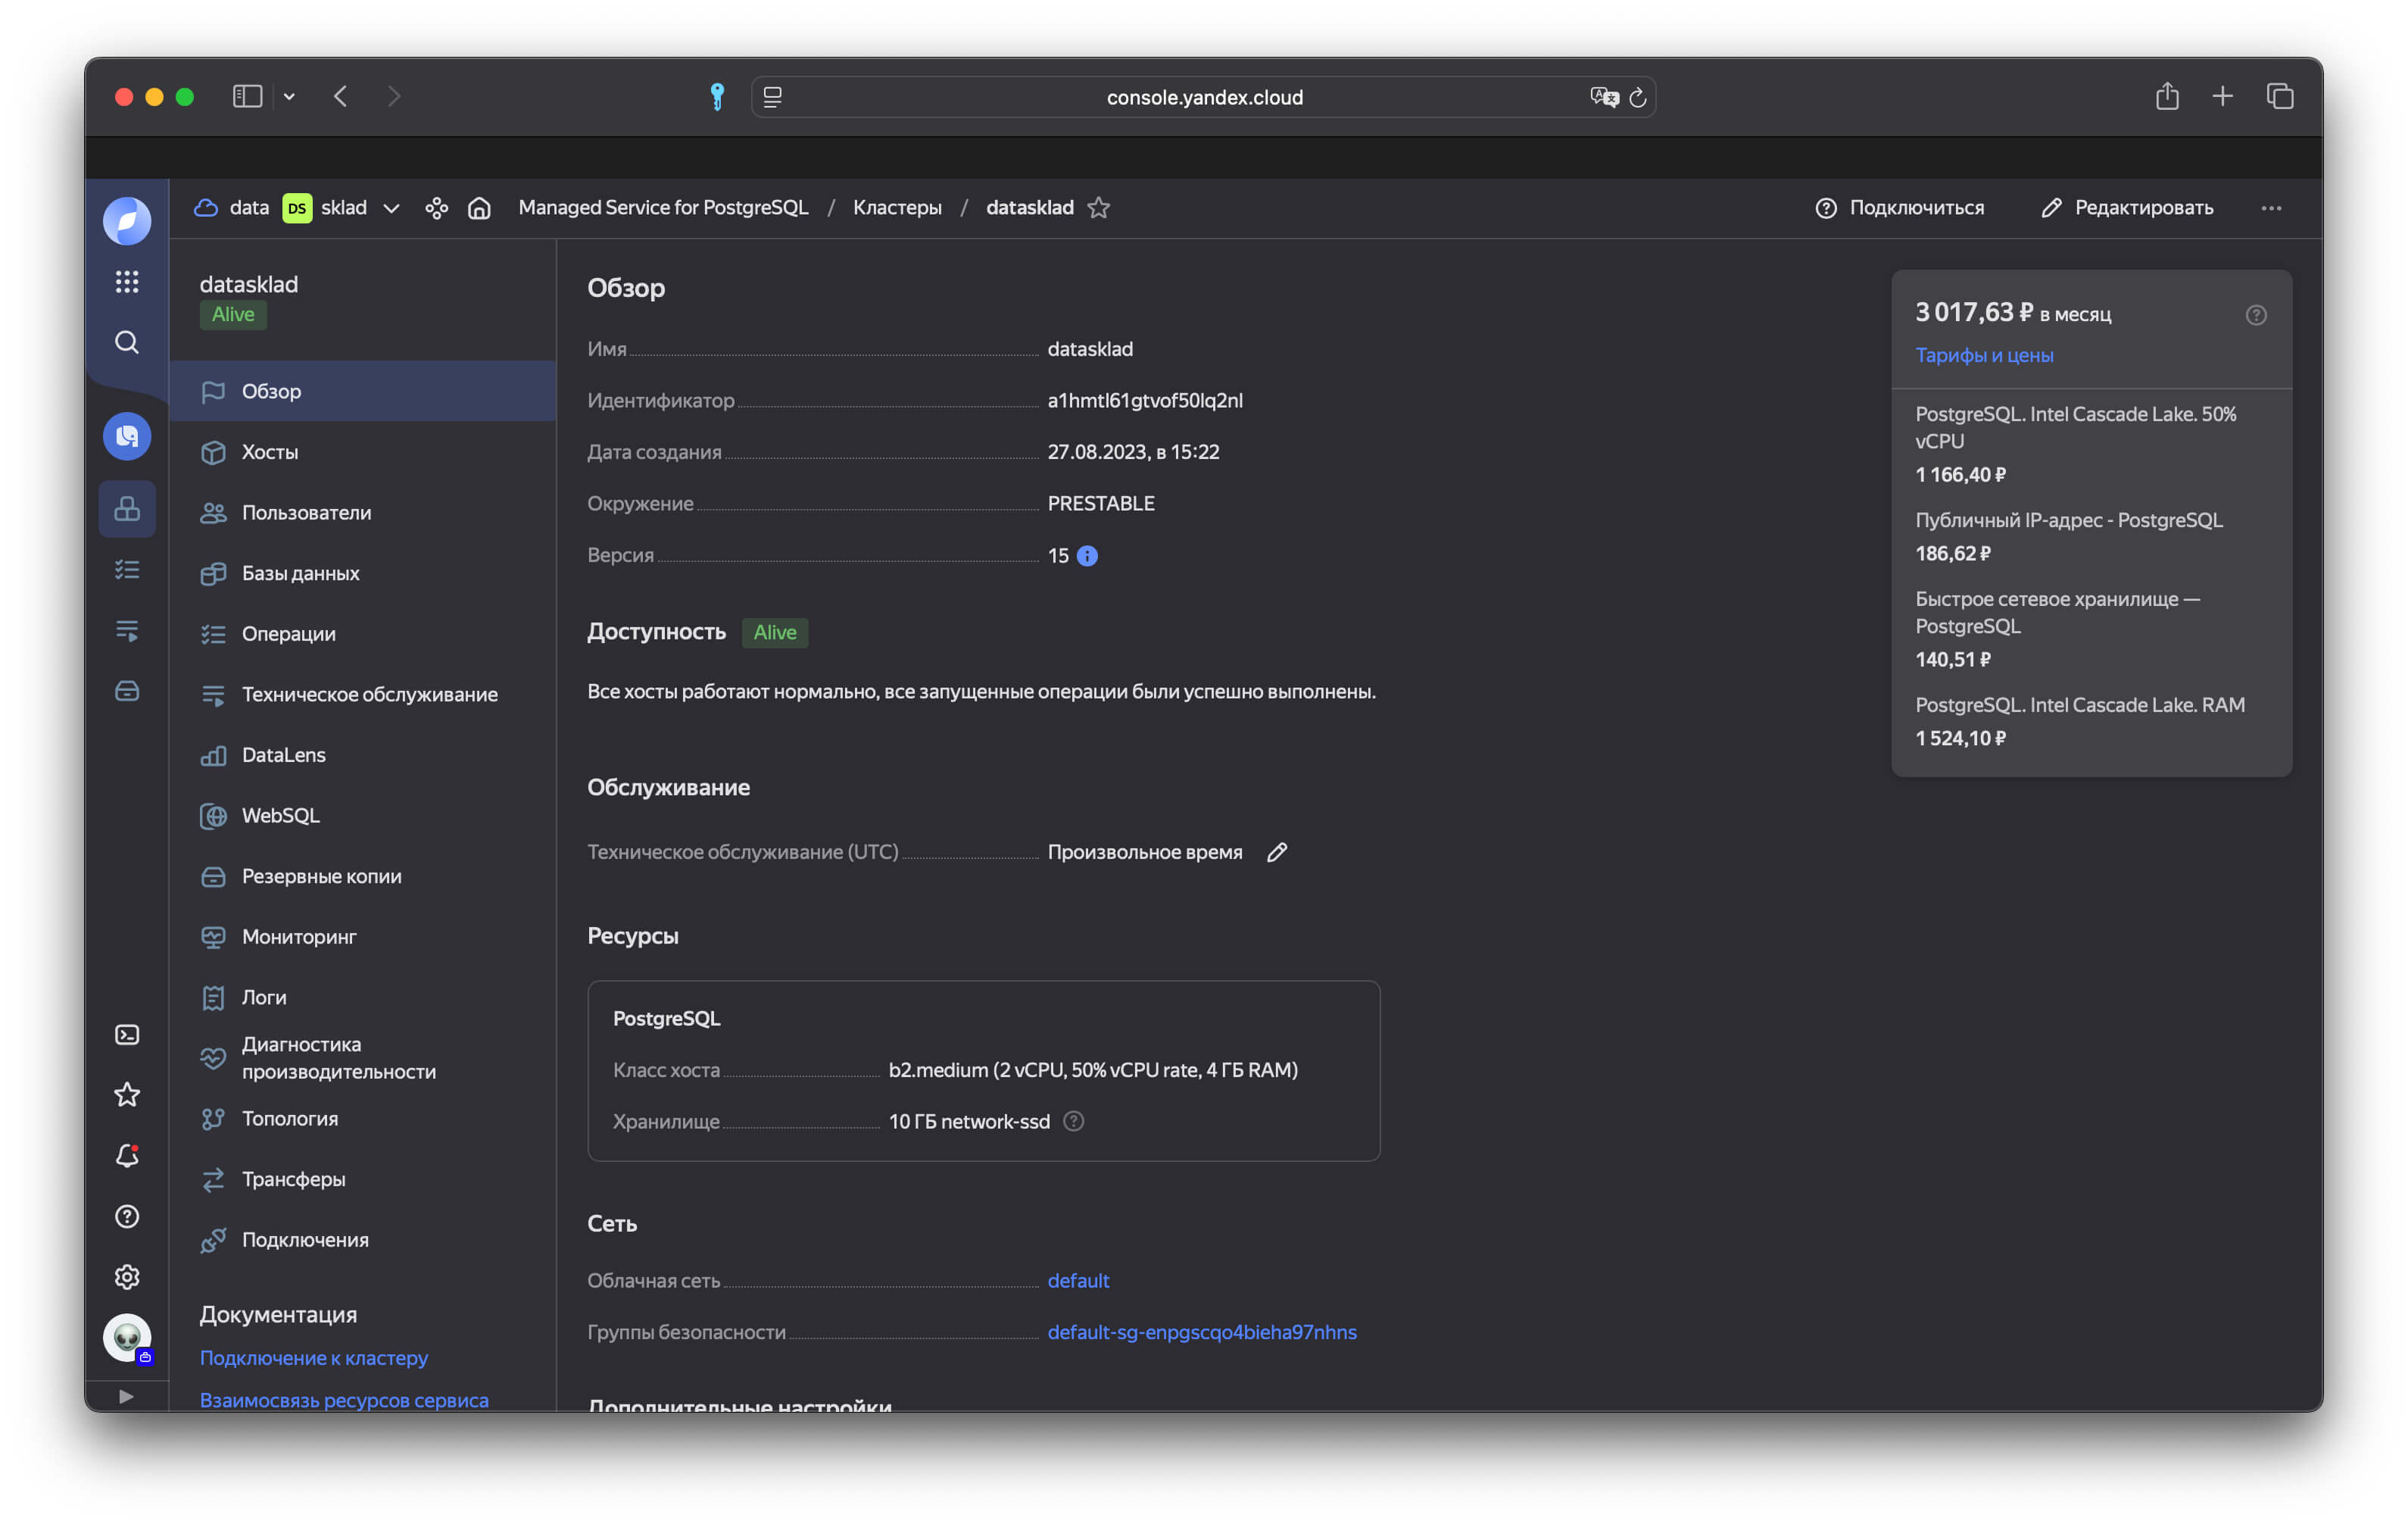Go to Резервные копии
Image resolution: width=2408 pixels, height=1524 pixels.
(362, 876)
